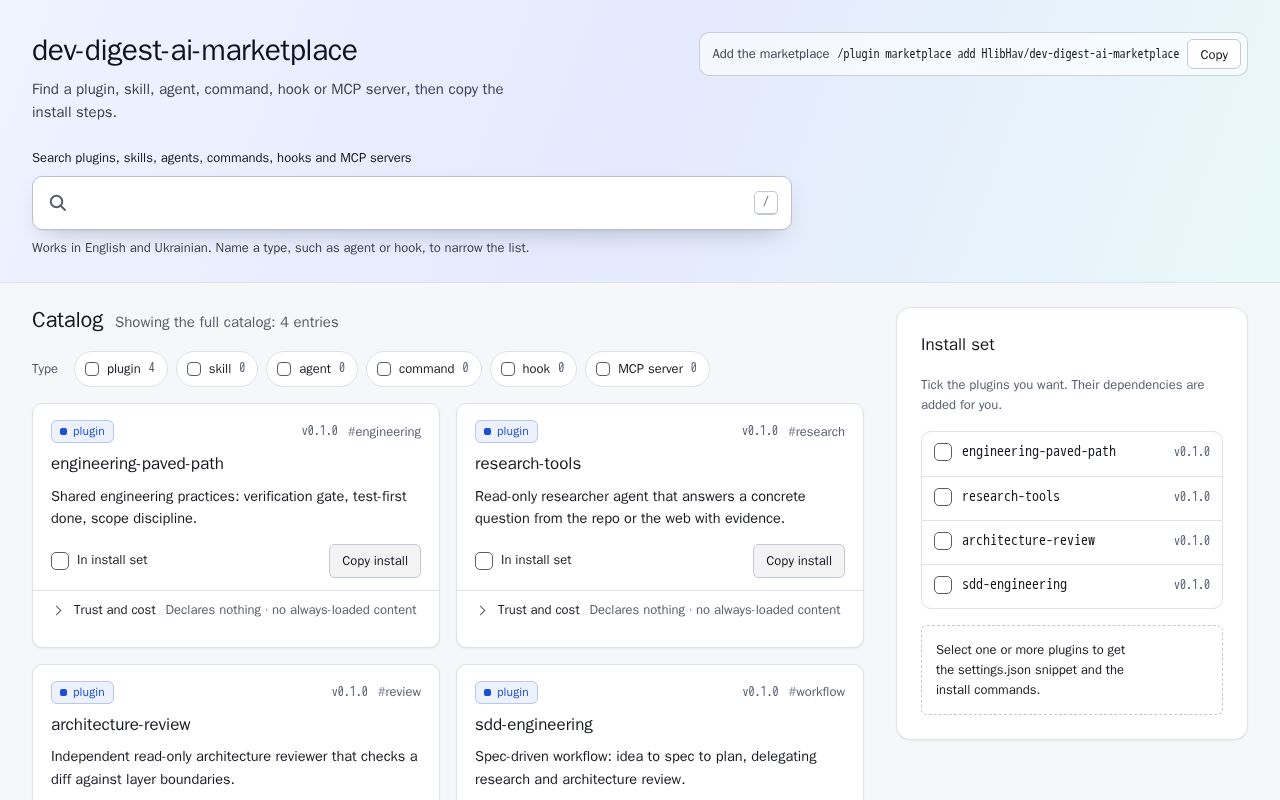1280x800 pixels.
Task: Tick 'In install set' on research-tools card
Action: pos(484,561)
